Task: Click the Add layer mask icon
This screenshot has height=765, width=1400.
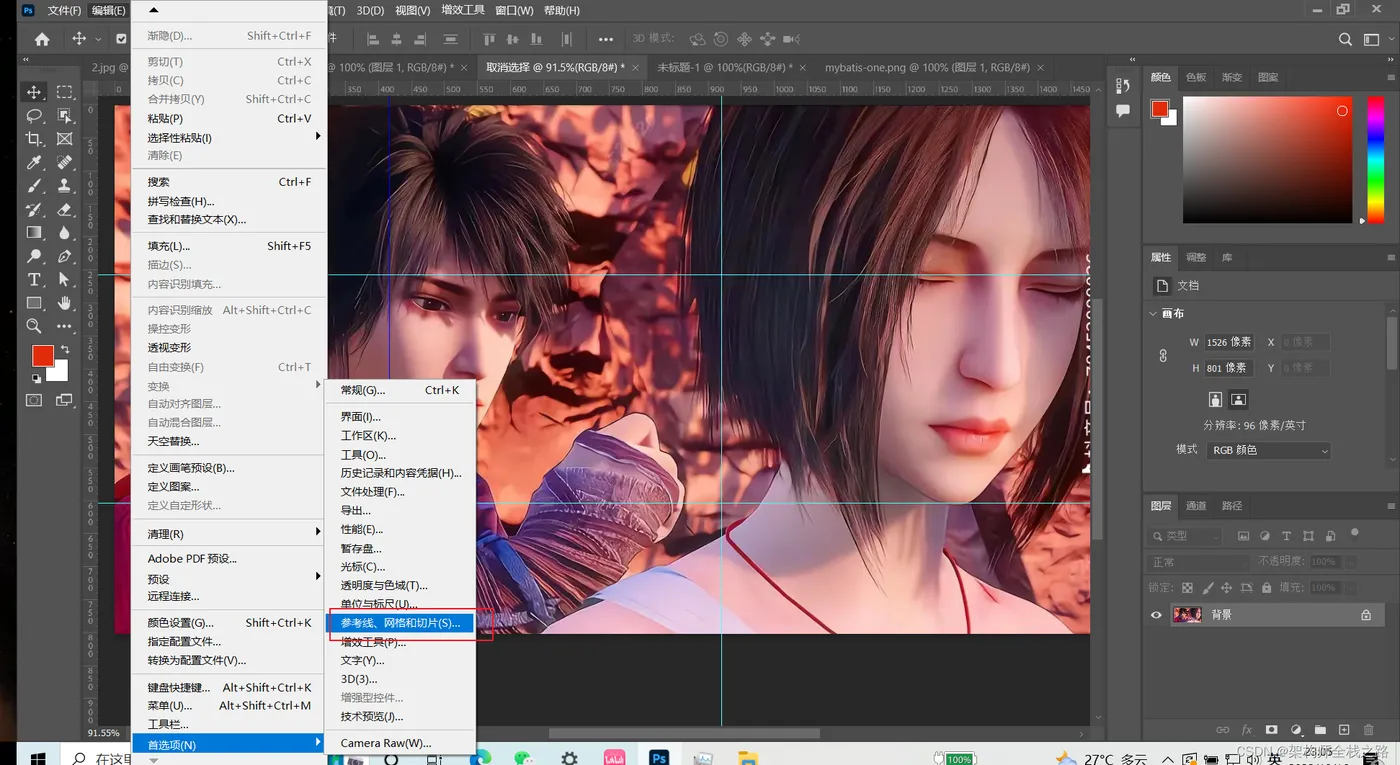Action: [1272, 731]
